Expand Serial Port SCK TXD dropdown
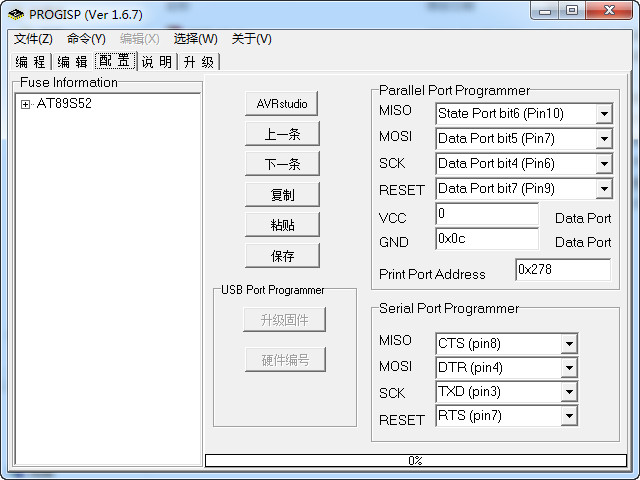Image resolution: width=640 pixels, height=480 pixels. pos(568,392)
